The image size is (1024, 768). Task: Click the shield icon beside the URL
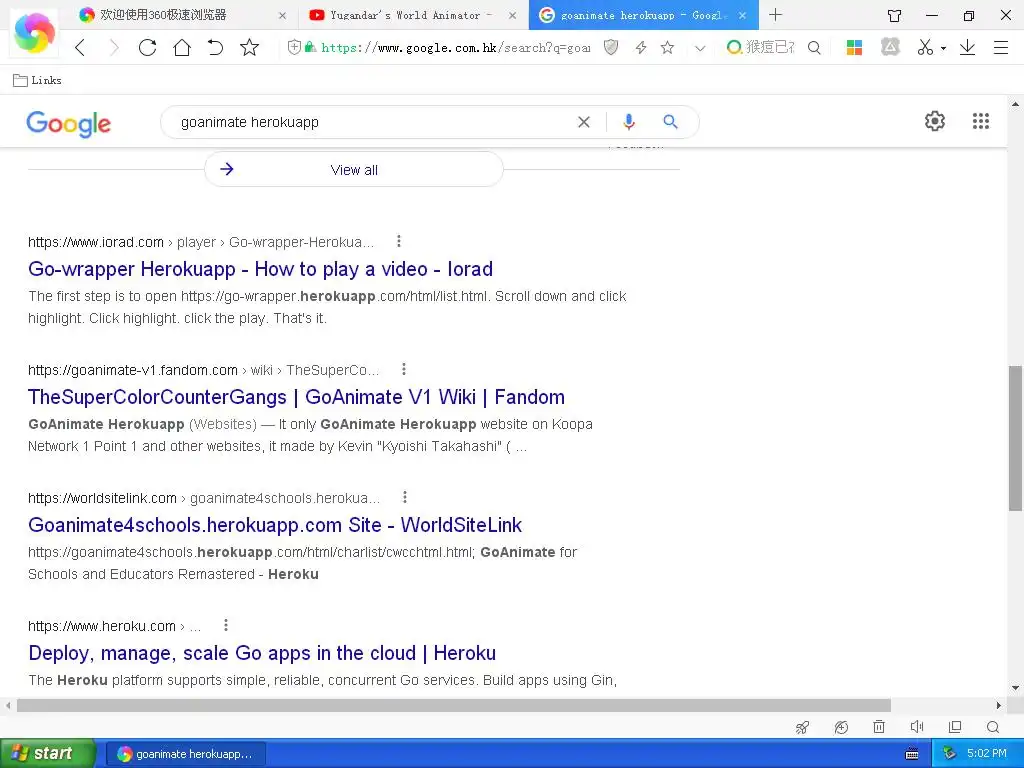click(x=295, y=47)
